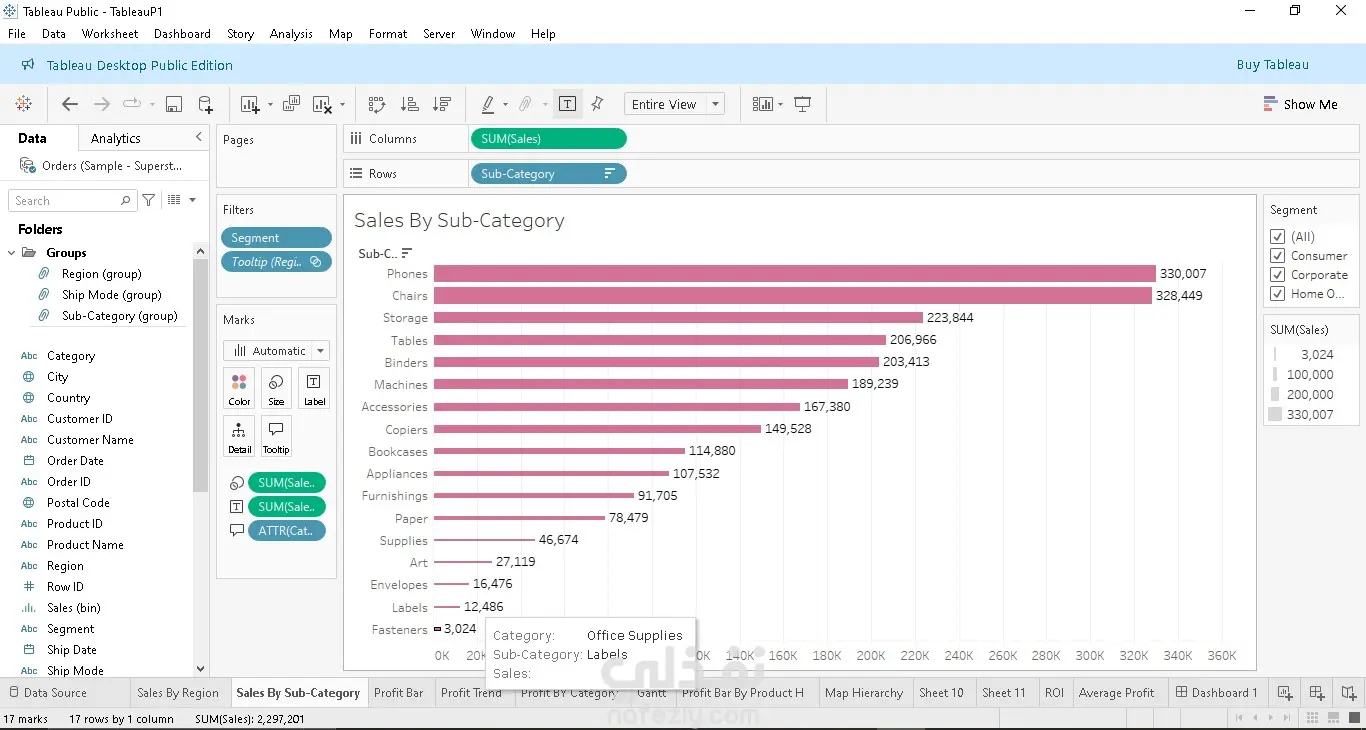1366x730 pixels.
Task: Click the Color marks card
Action: tap(239, 388)
